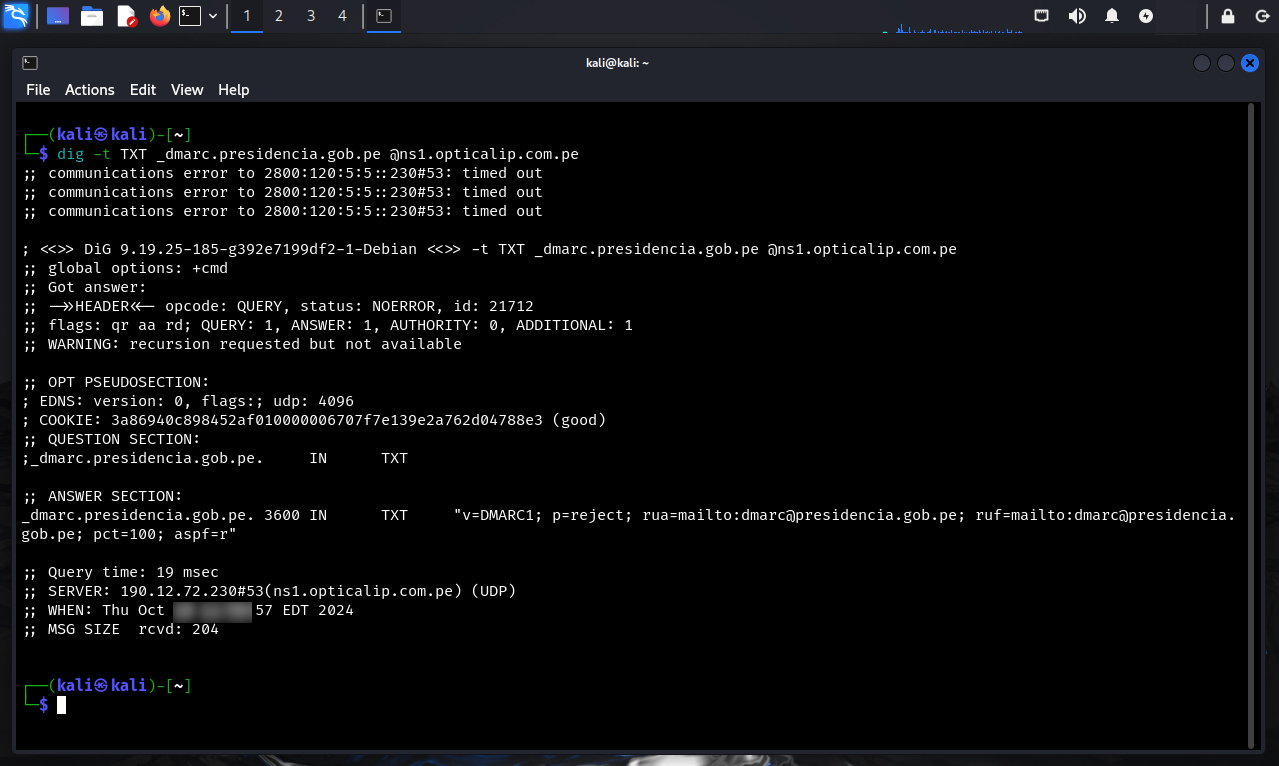The image size is (1279, 766).
Task: Open the file manager from panel
Action: click(x=92, y=16)
